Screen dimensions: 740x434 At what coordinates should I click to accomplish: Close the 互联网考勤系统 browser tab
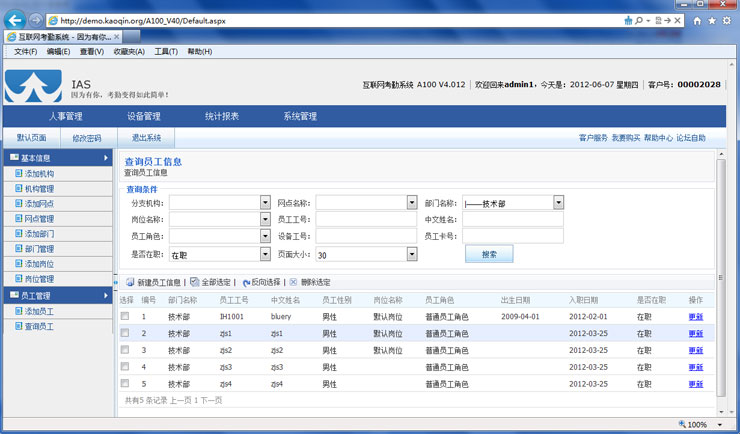pyautogui.click(x=117, y=36)
